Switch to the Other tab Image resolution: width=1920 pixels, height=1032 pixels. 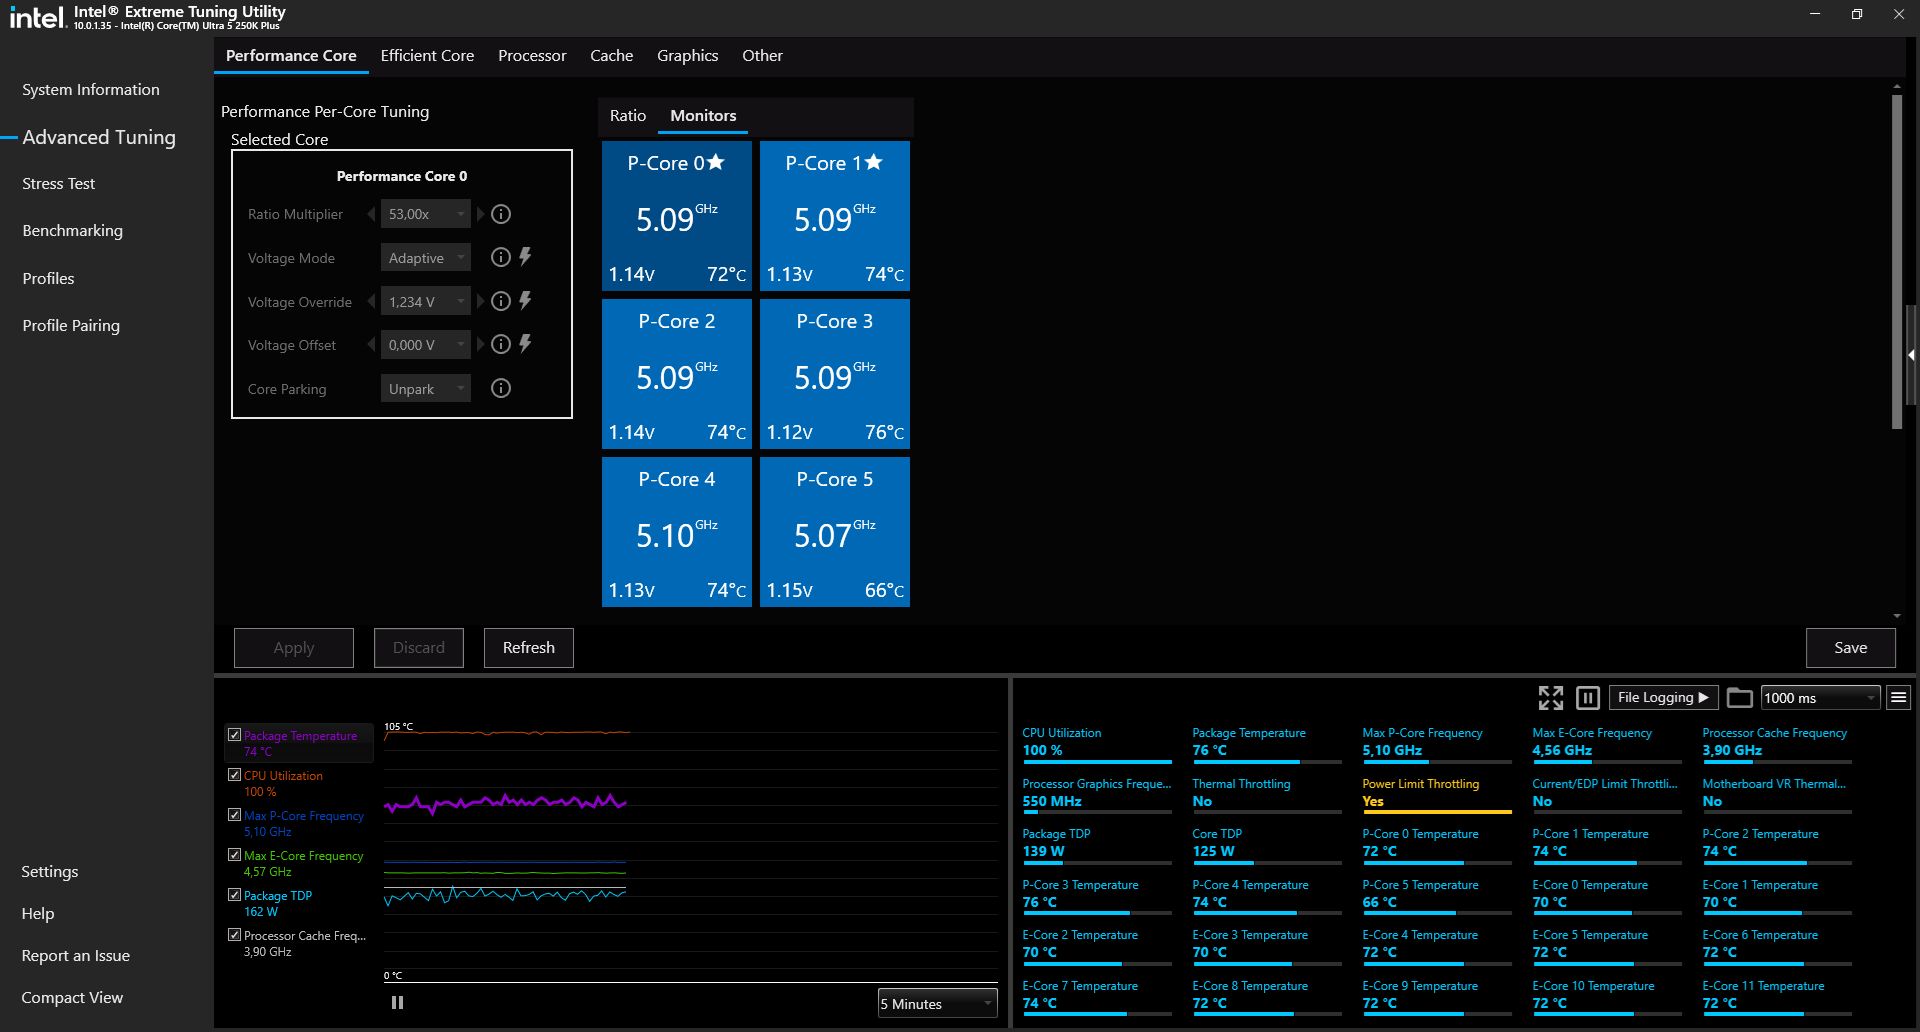point(762,56)
